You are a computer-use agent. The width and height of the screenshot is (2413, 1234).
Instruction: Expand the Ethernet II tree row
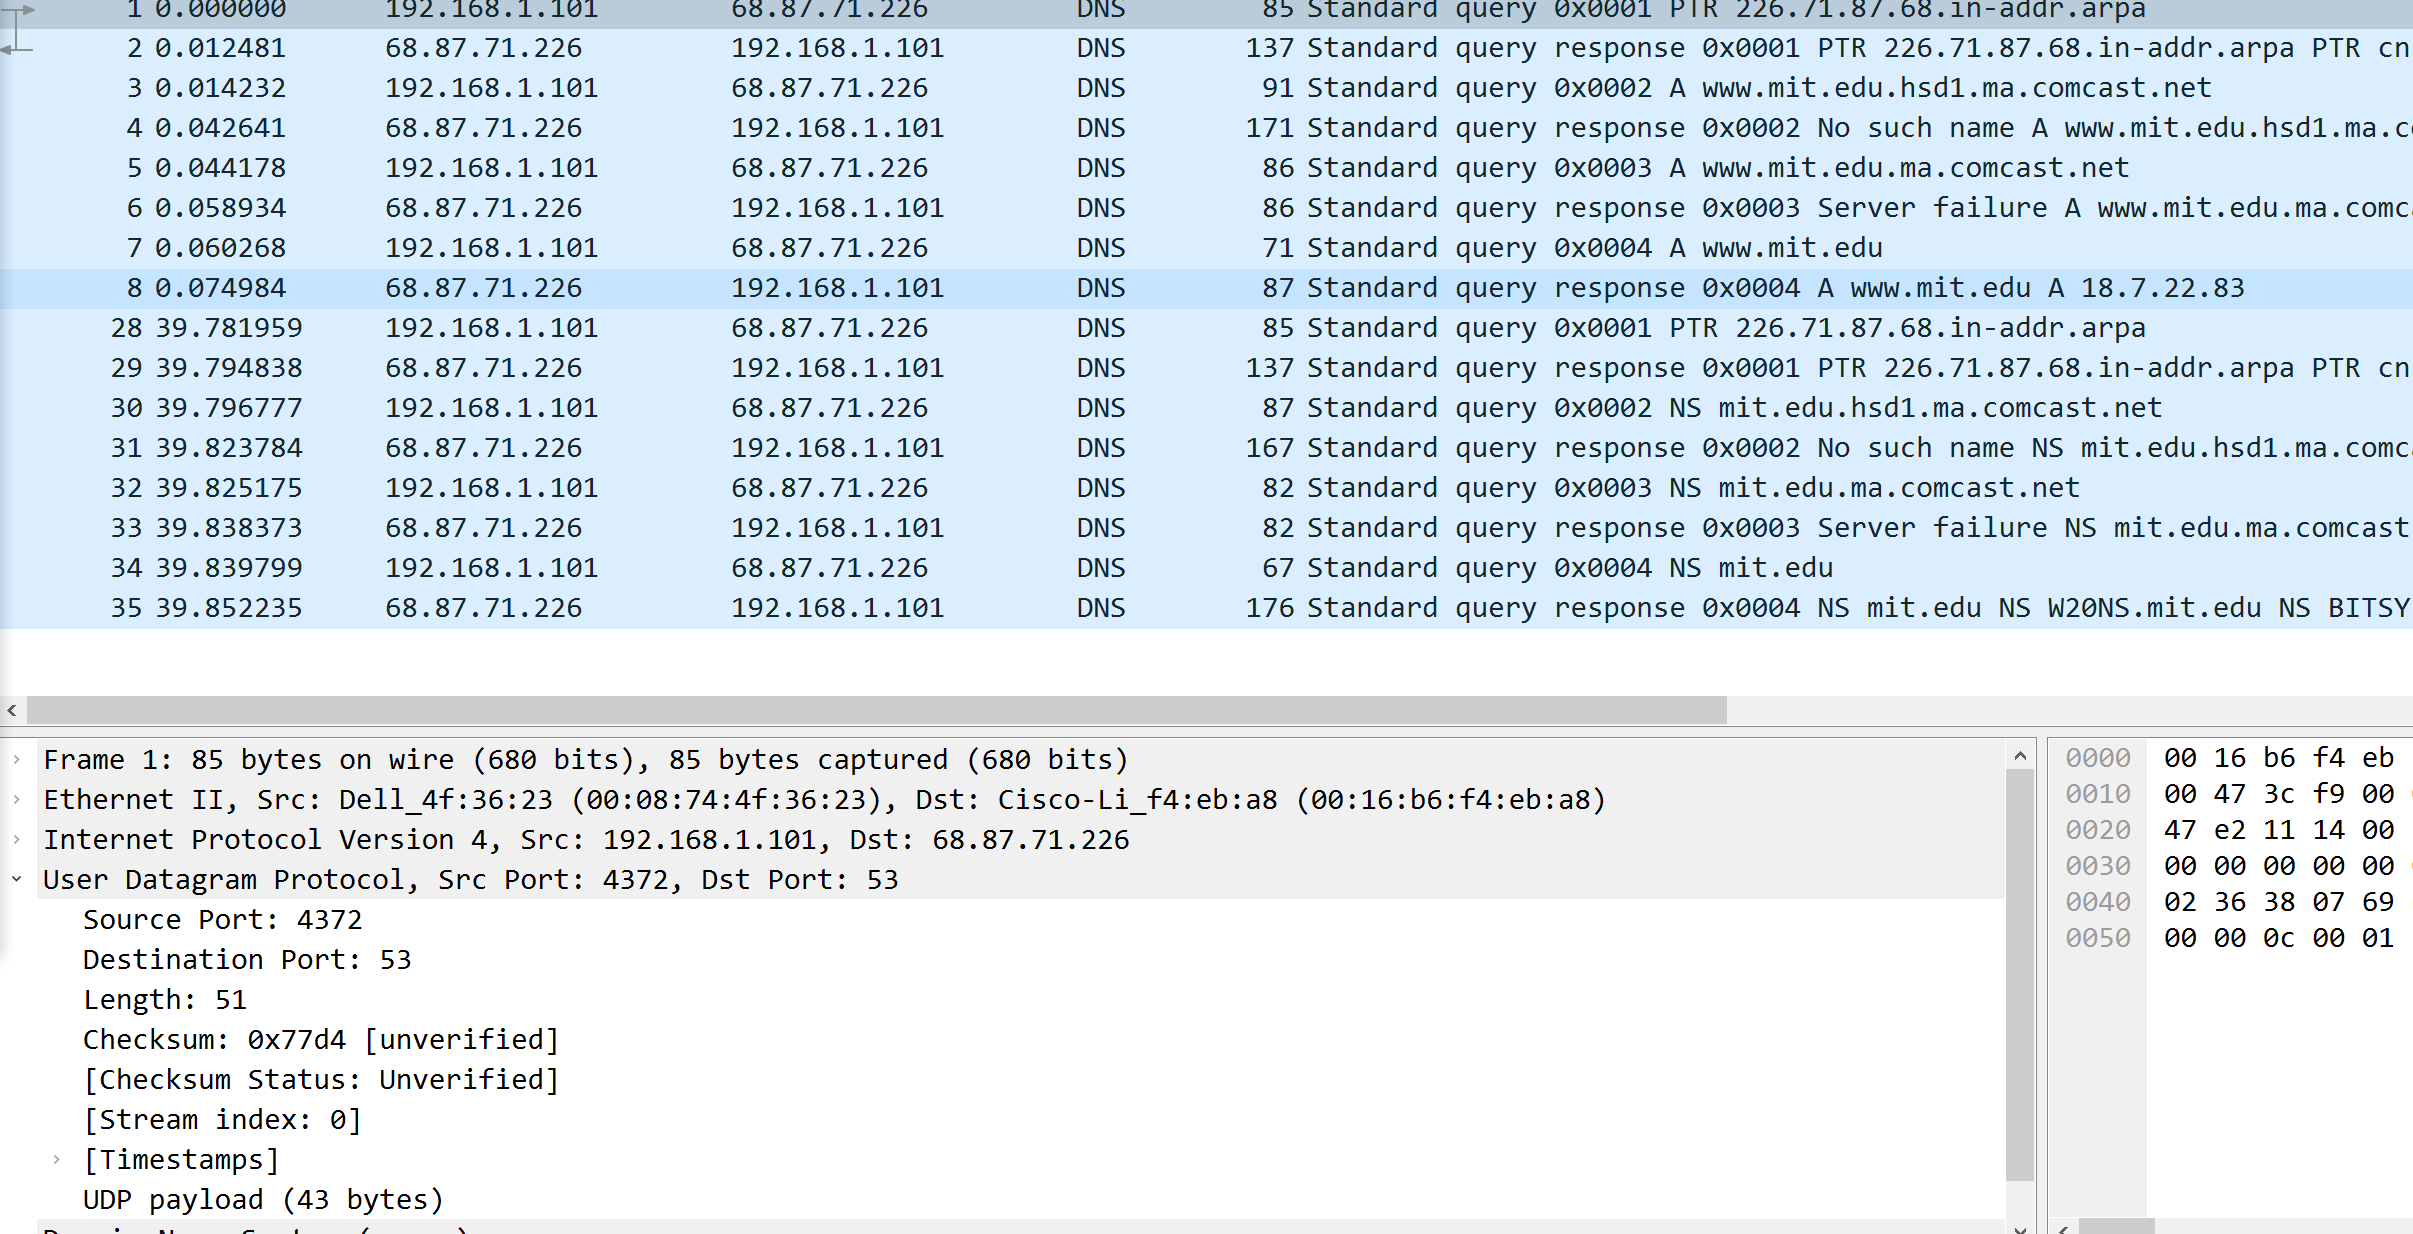coord(16,800)
